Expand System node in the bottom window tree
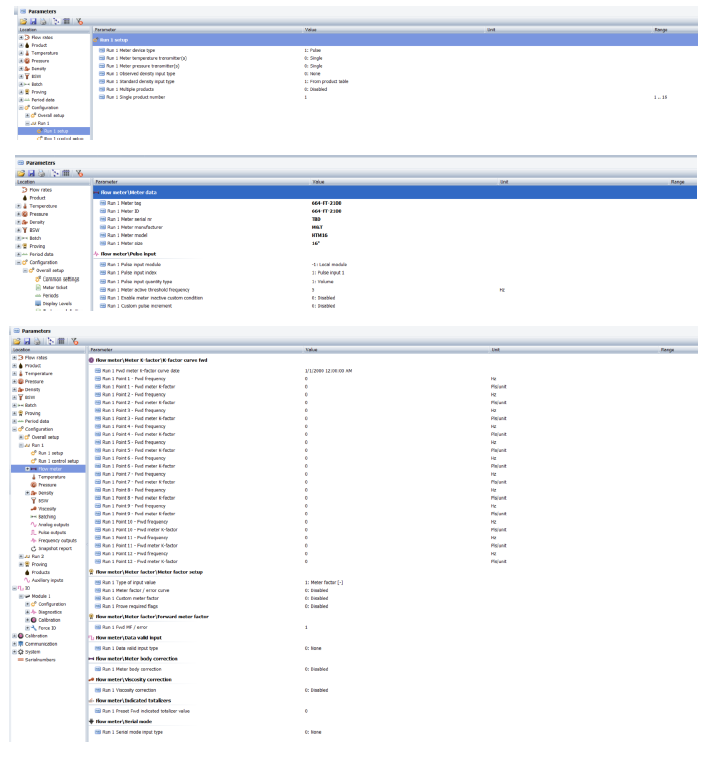The width and height of the screenshot is (715, 757). pyautogui.click(x=14, y=652)
